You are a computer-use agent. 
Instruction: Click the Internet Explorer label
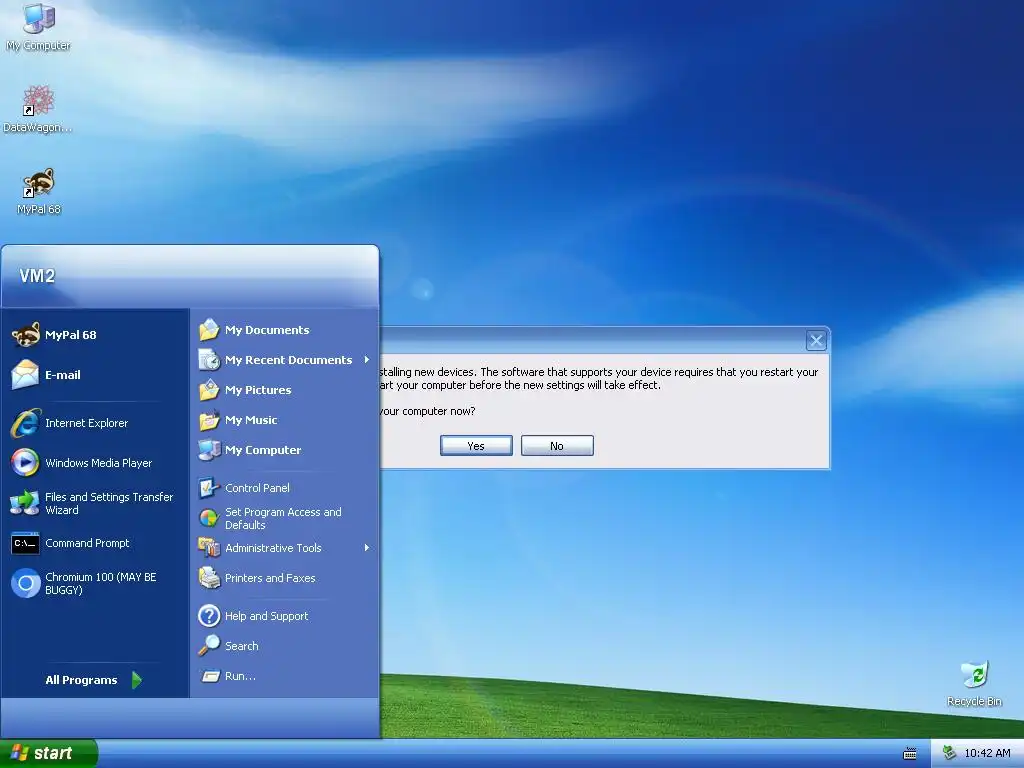(x=86, y=423)
